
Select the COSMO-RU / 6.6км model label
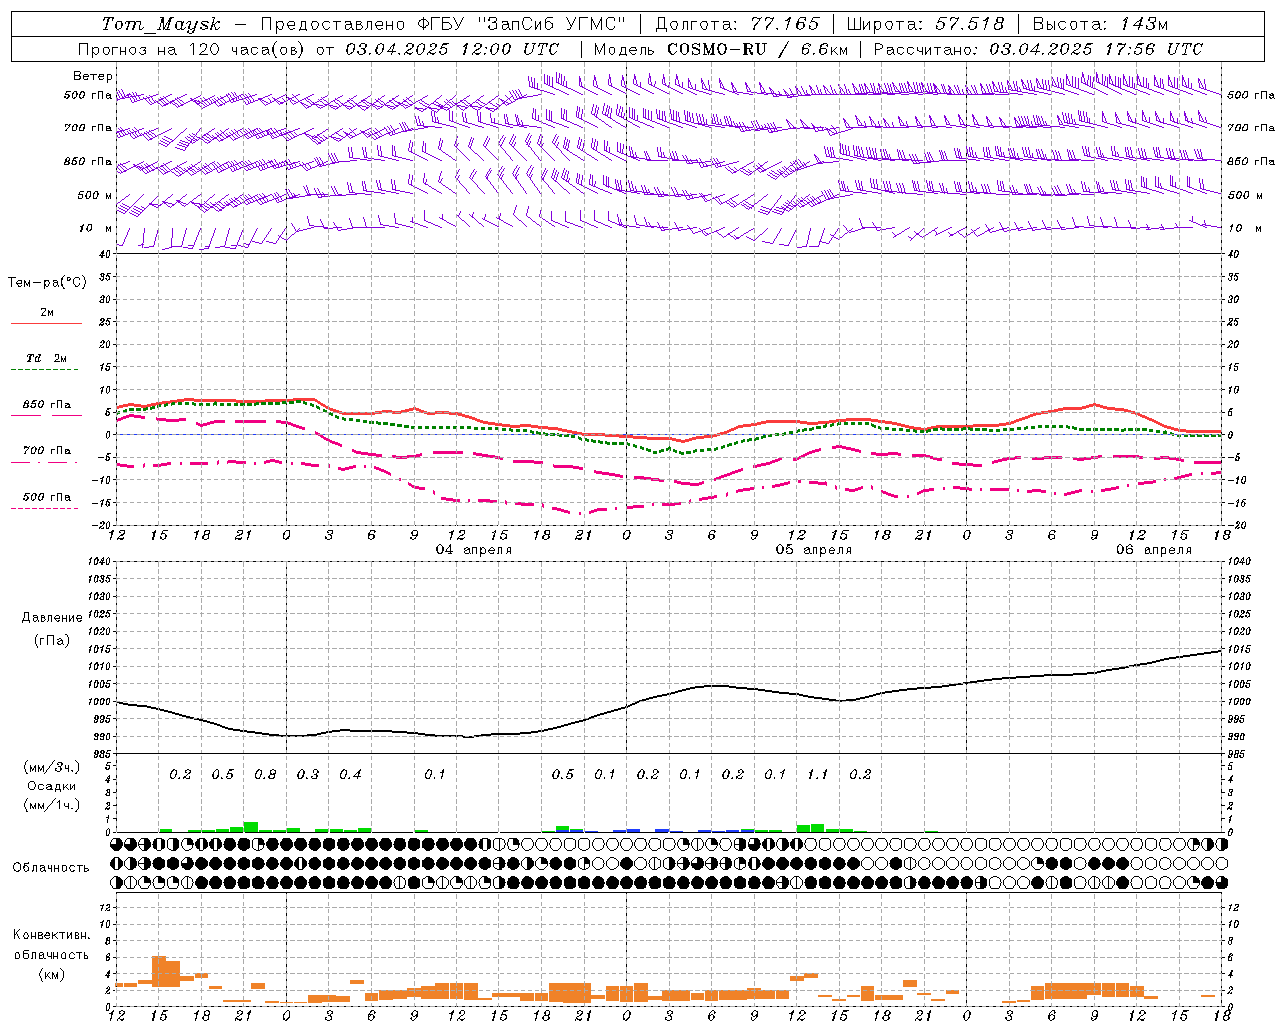click(757, 49)
